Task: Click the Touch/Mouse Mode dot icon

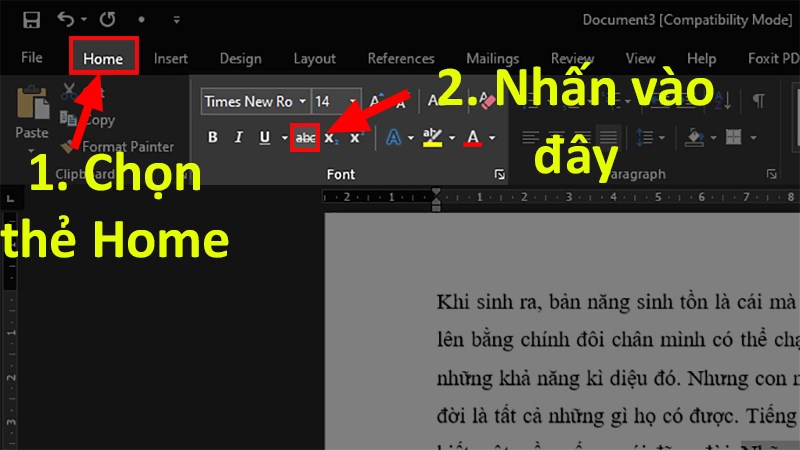Action: (141, 19)
